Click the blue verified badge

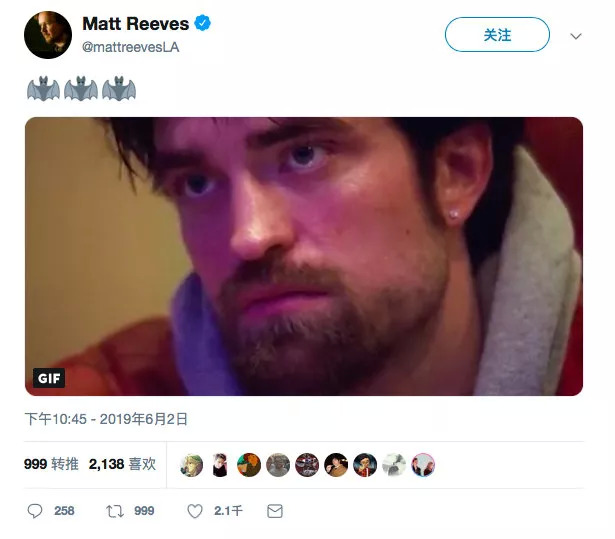click(202, 23)
